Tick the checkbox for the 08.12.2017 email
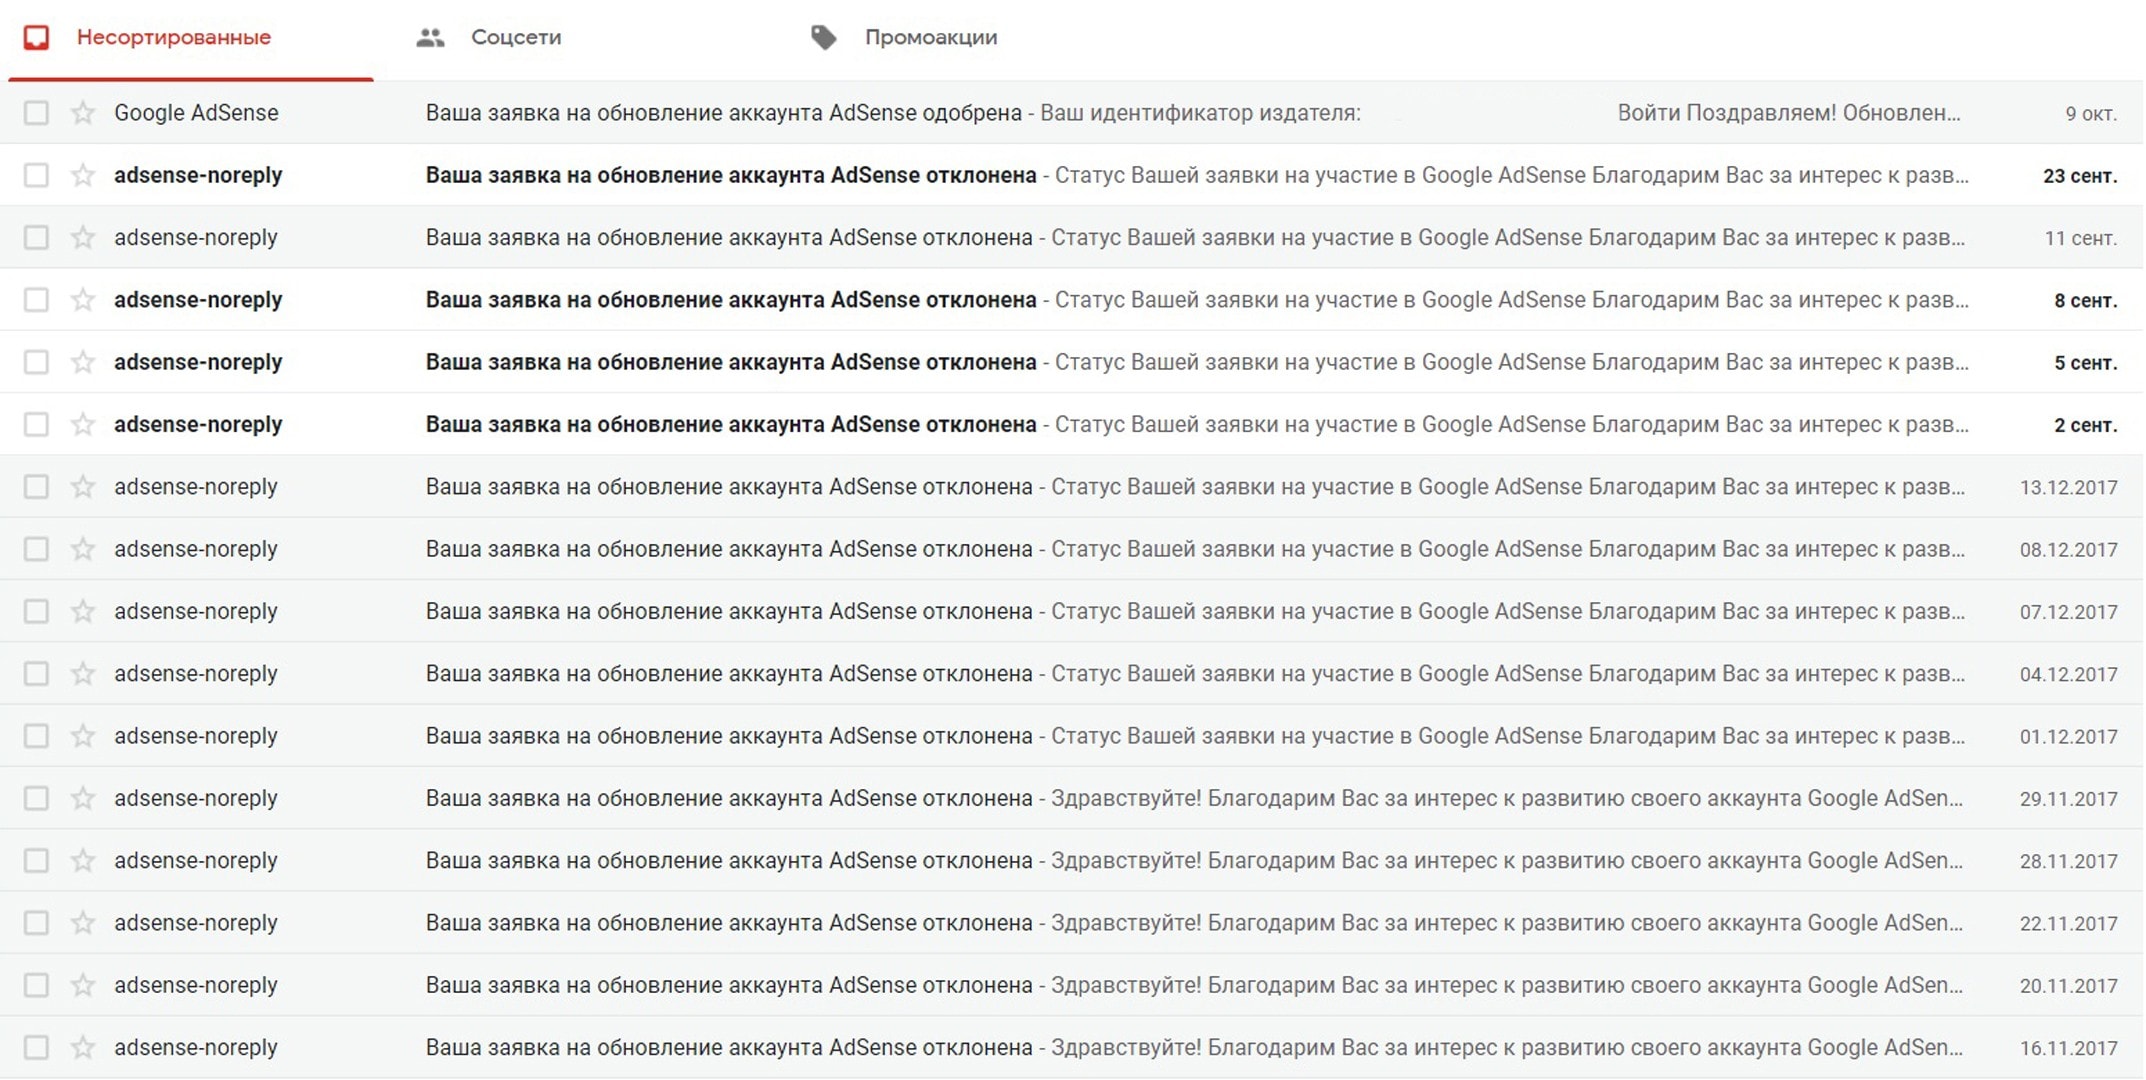 coord(36,549)
